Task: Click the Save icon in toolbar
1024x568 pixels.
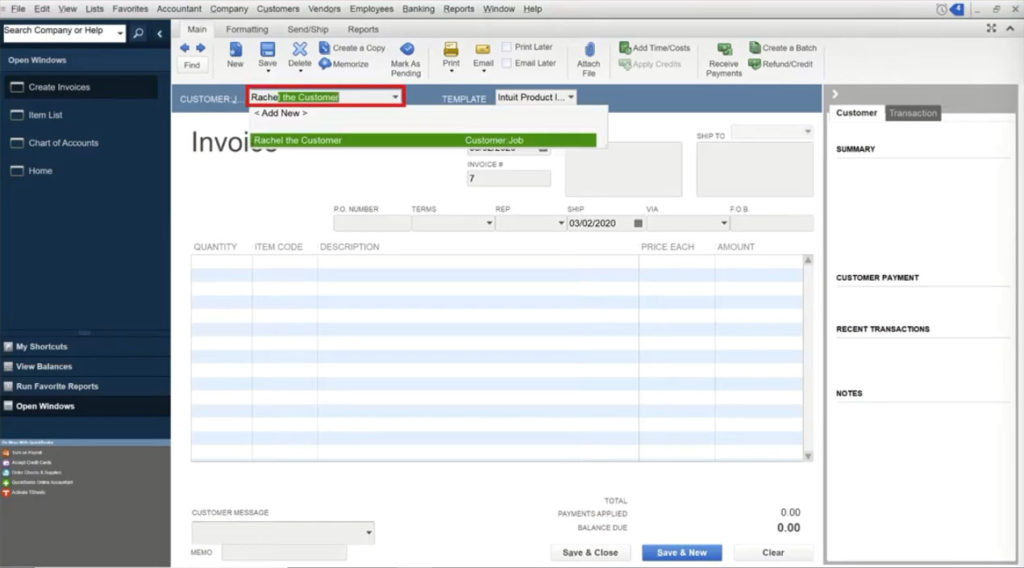Action: point(267,50)
